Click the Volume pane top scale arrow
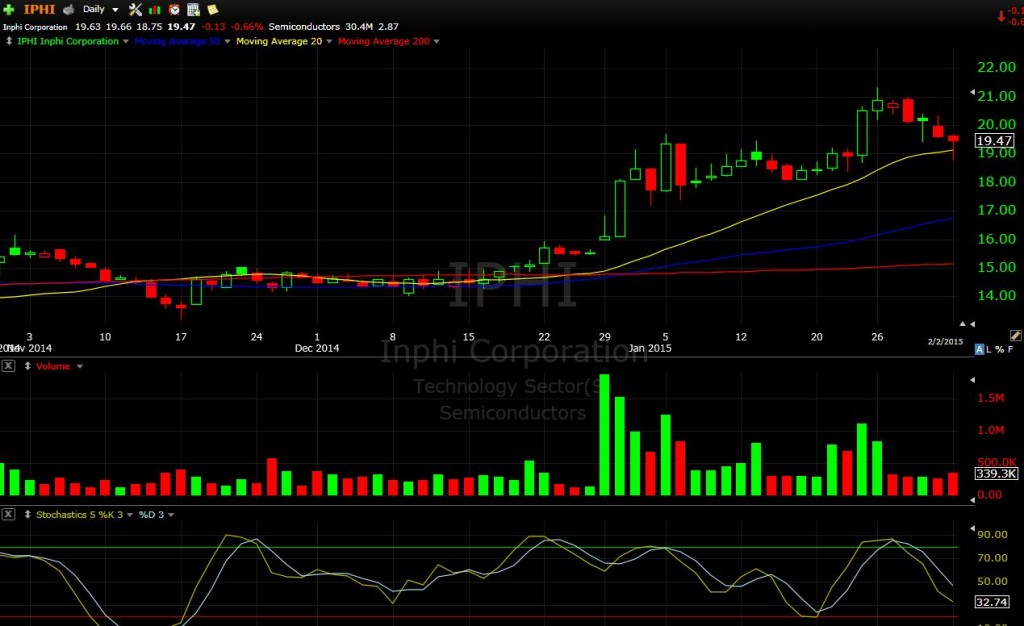The width and height of the screenshot is (1024, 626). 972,380
